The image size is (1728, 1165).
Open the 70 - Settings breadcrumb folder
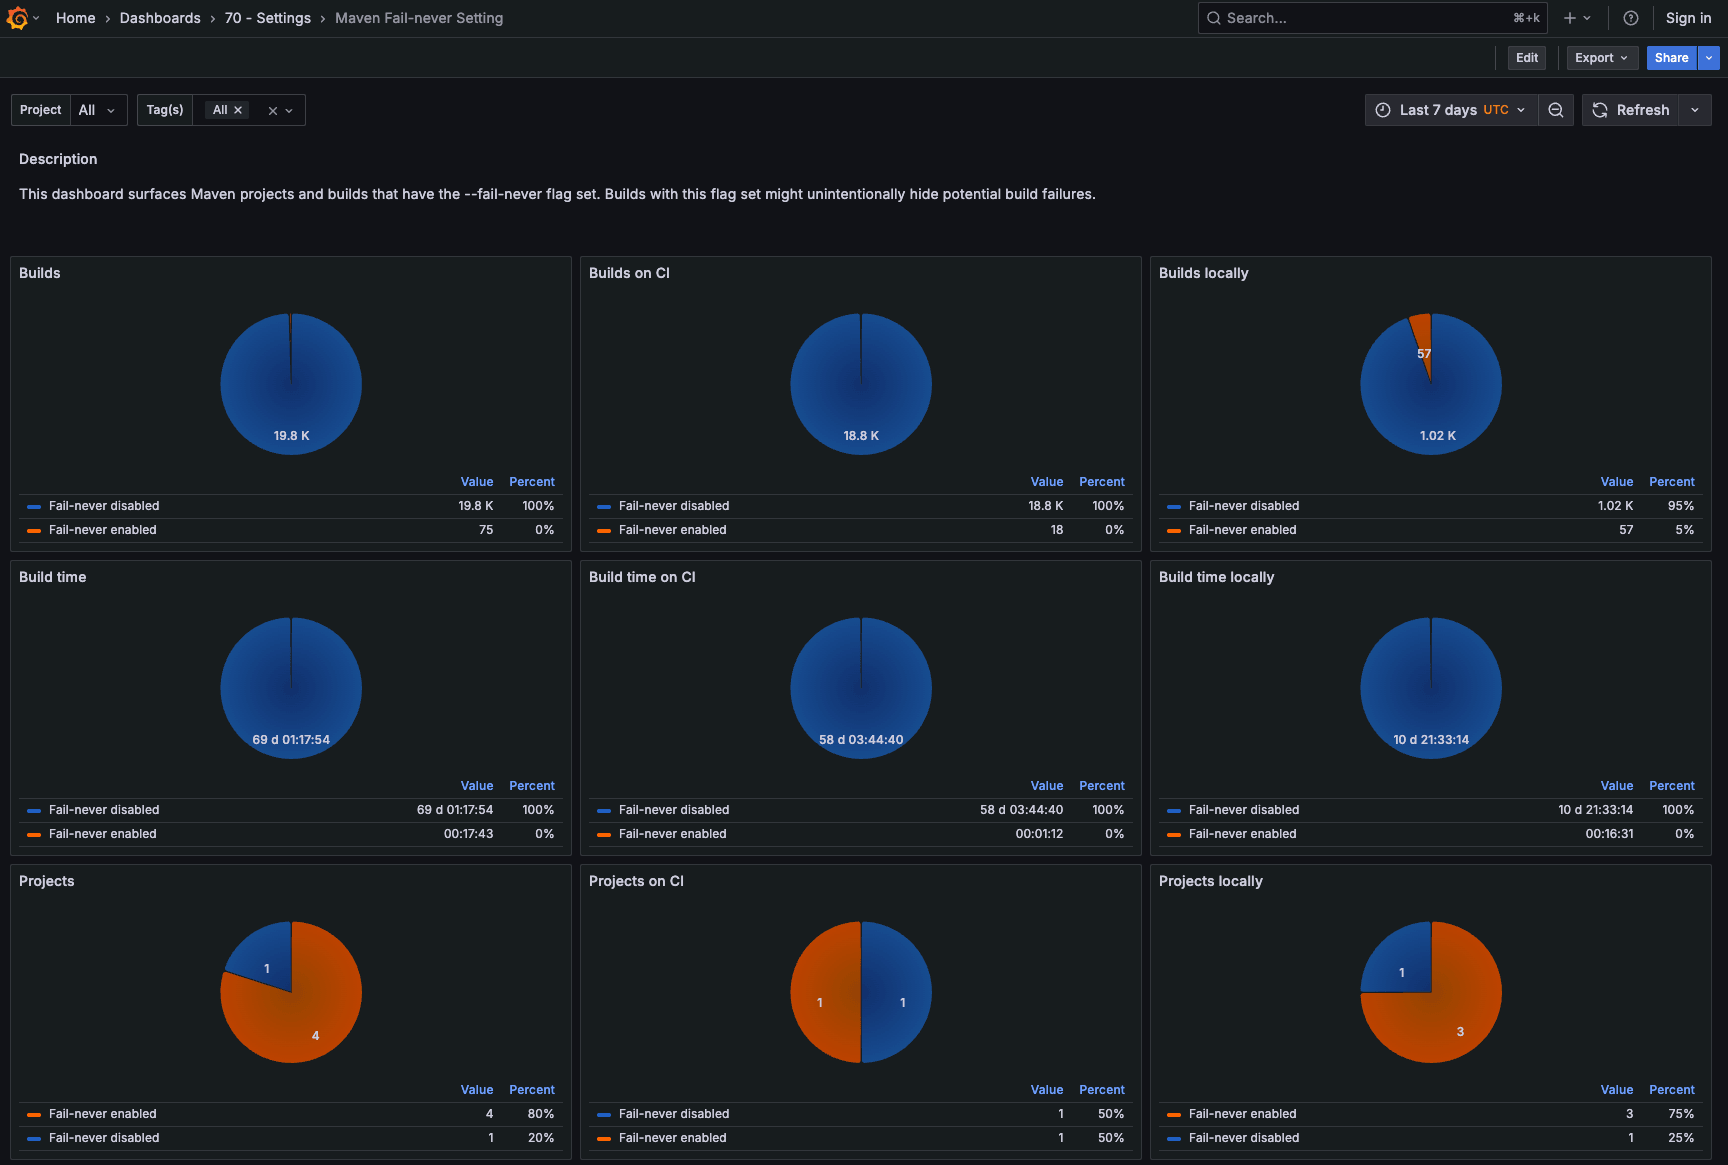[267, 17]
